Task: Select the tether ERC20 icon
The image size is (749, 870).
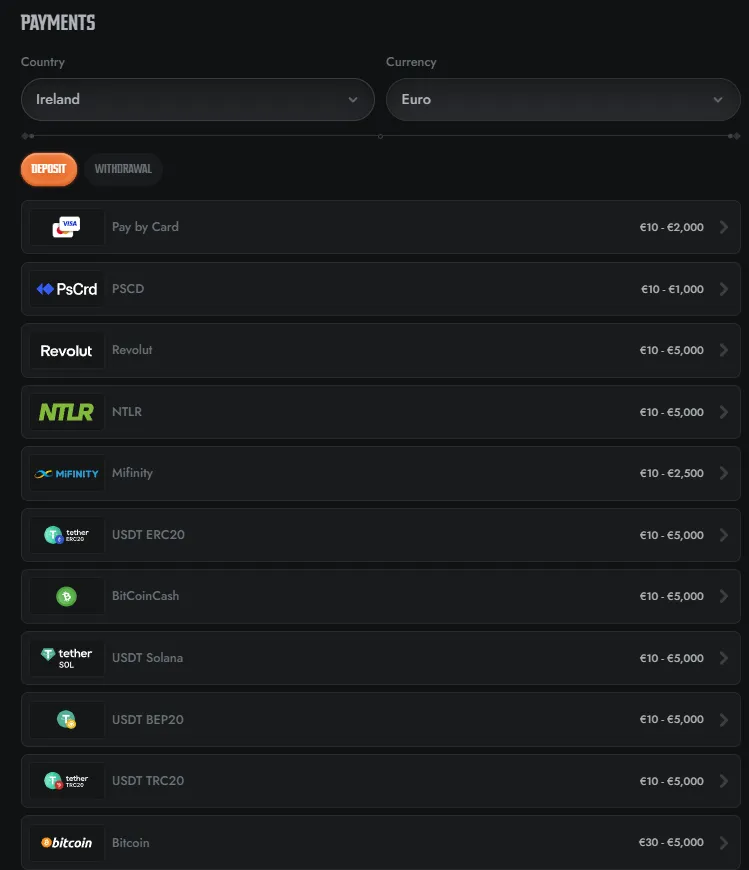Action: click(67, 535)
